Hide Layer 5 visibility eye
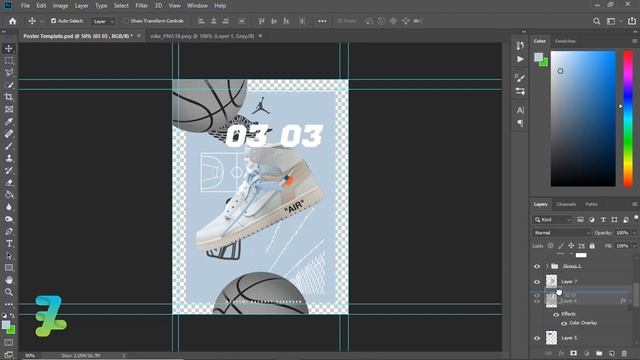The height and width of the screenshot is (360, 640). 537,338
